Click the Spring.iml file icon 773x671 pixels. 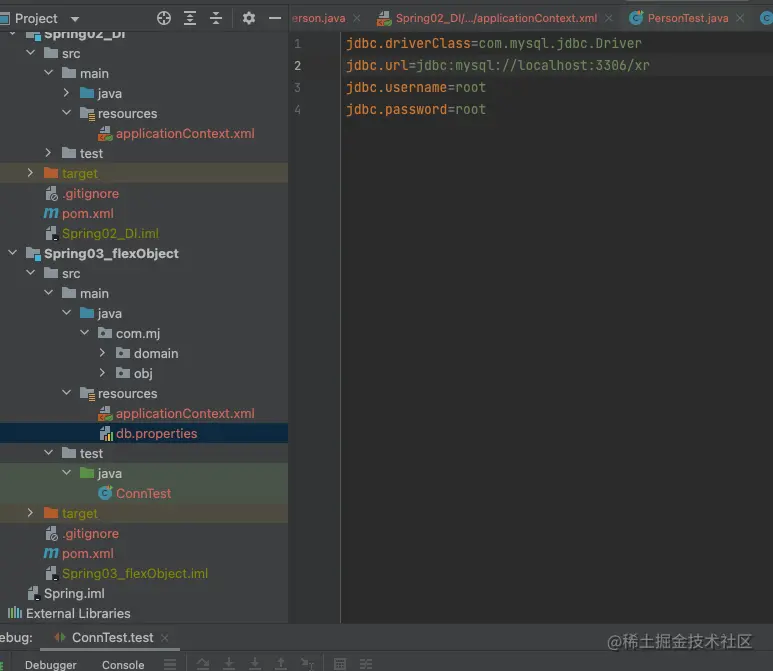click(34, 593)
